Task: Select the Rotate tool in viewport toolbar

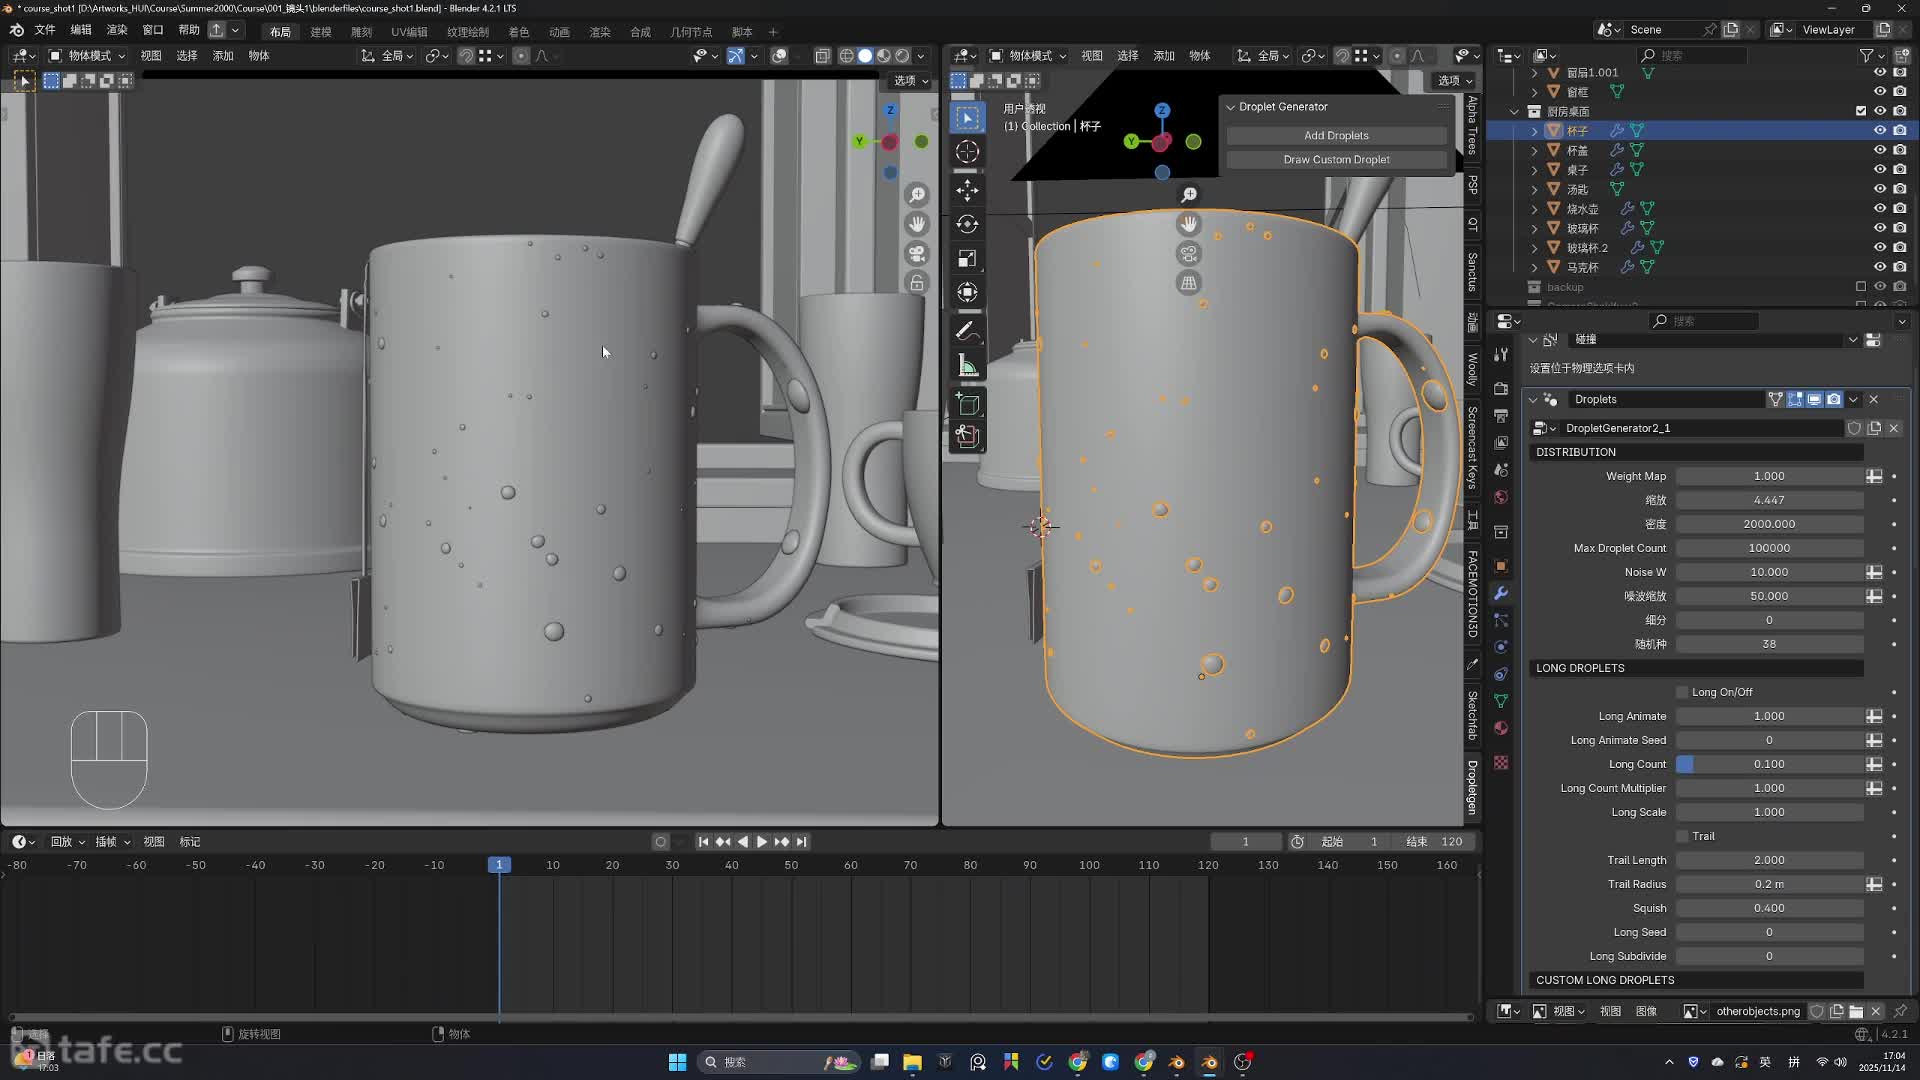Action: click(967, 224)
